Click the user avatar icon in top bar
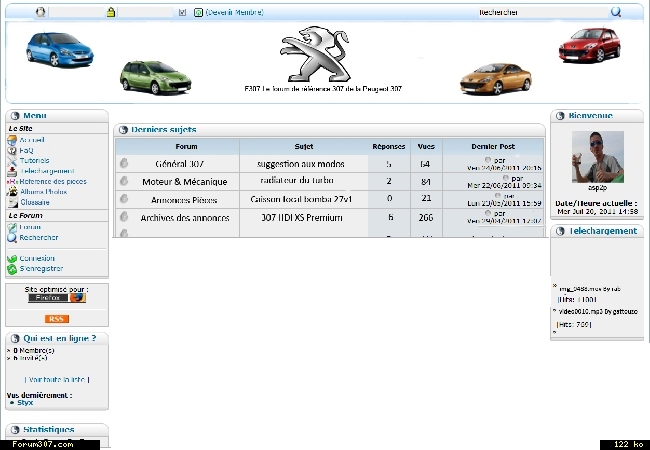This screenshot has width=650, height=450. coord(40,12)
